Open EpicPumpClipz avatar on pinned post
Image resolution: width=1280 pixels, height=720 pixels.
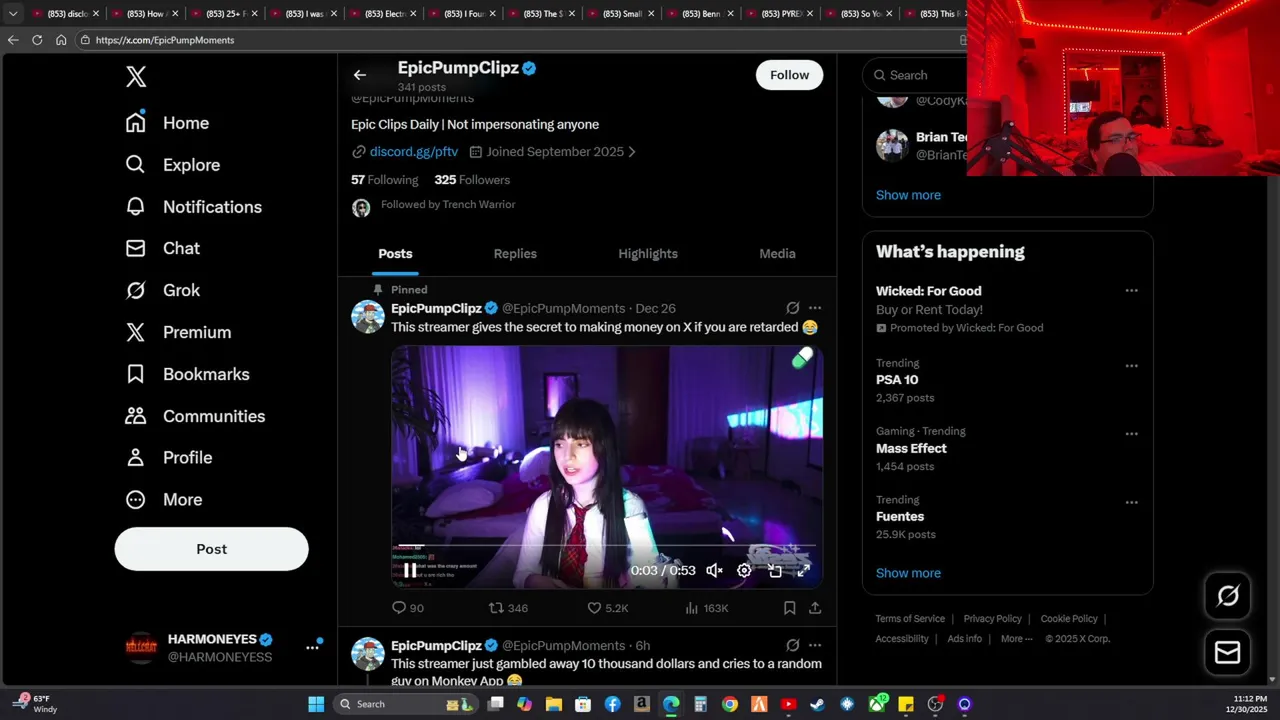[x=368, y=317]
